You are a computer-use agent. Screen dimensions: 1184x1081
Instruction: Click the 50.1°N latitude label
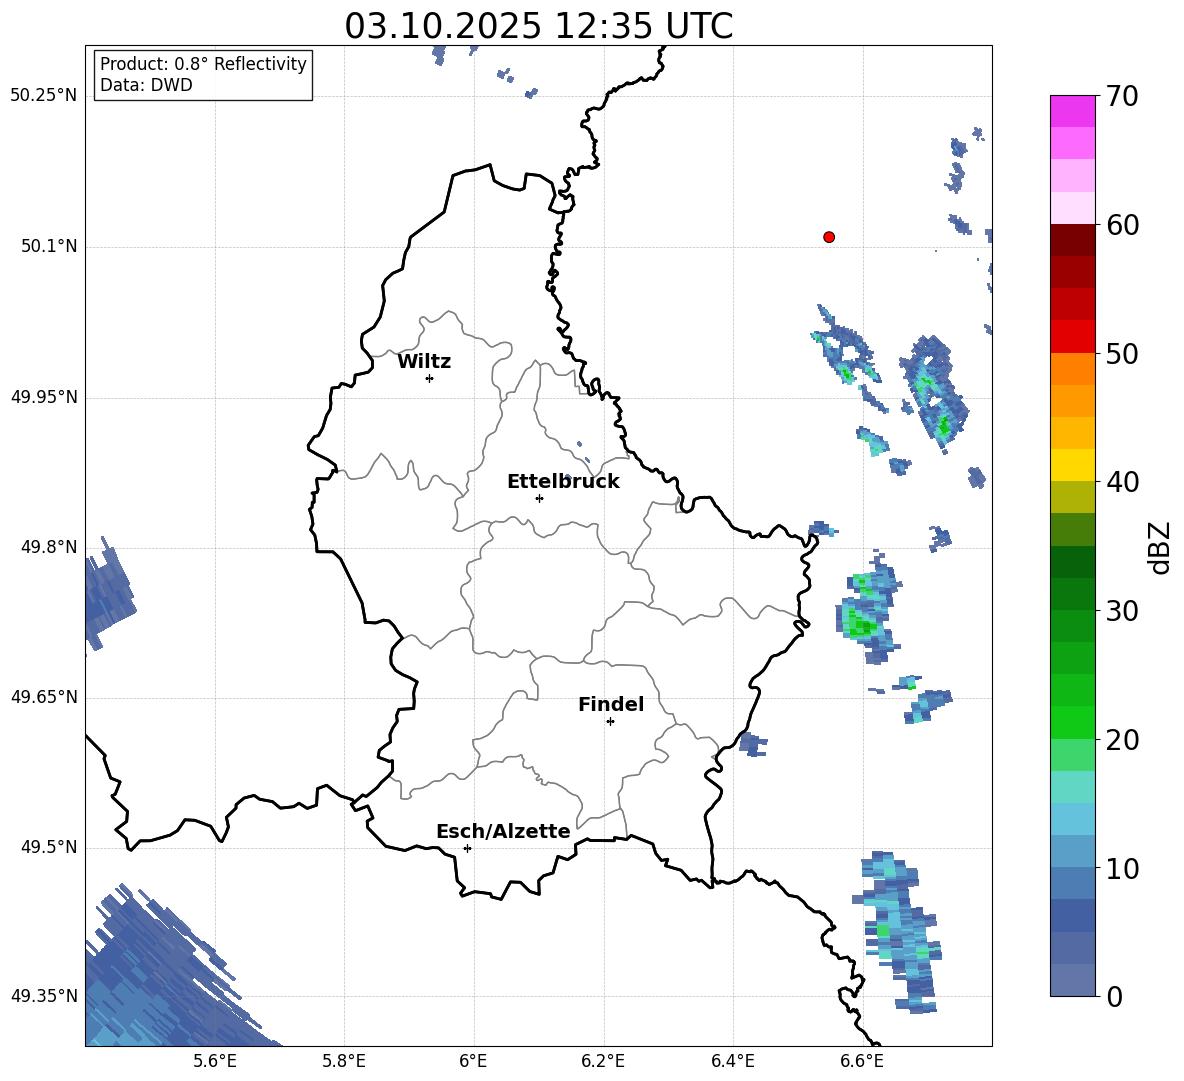click(49, 246)
